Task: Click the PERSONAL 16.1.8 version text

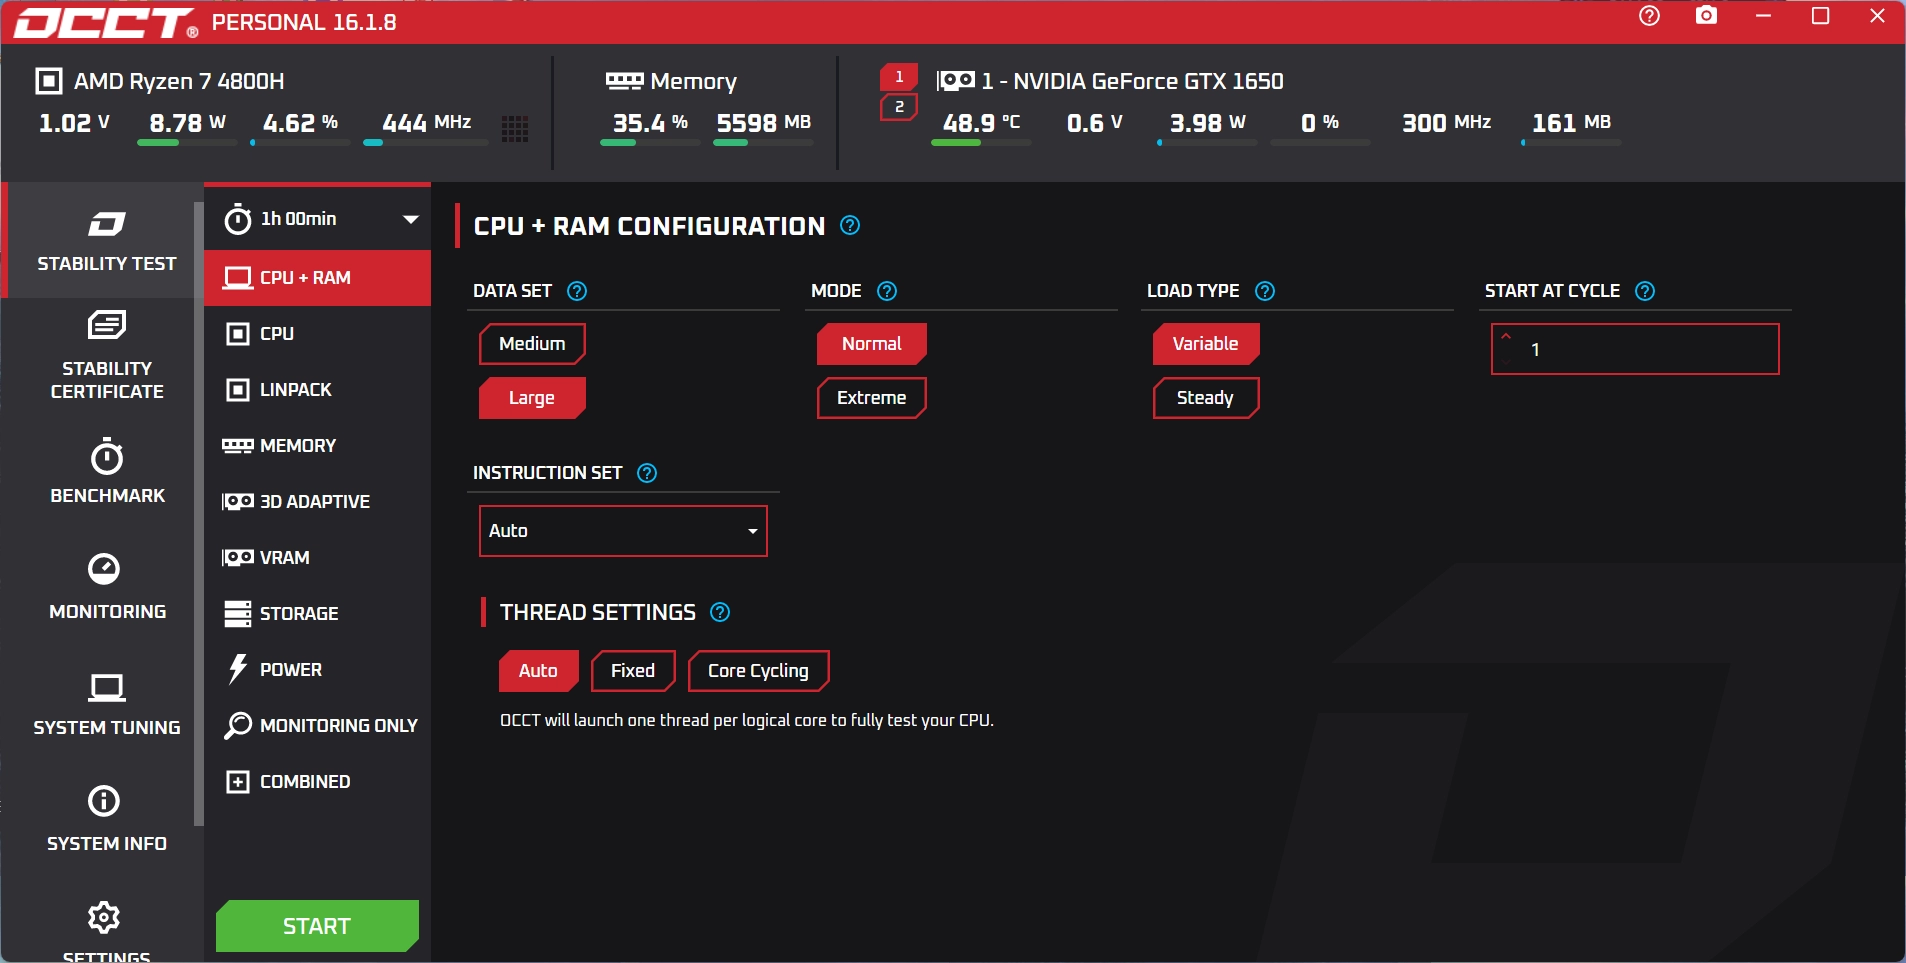Action: point(304,22)
